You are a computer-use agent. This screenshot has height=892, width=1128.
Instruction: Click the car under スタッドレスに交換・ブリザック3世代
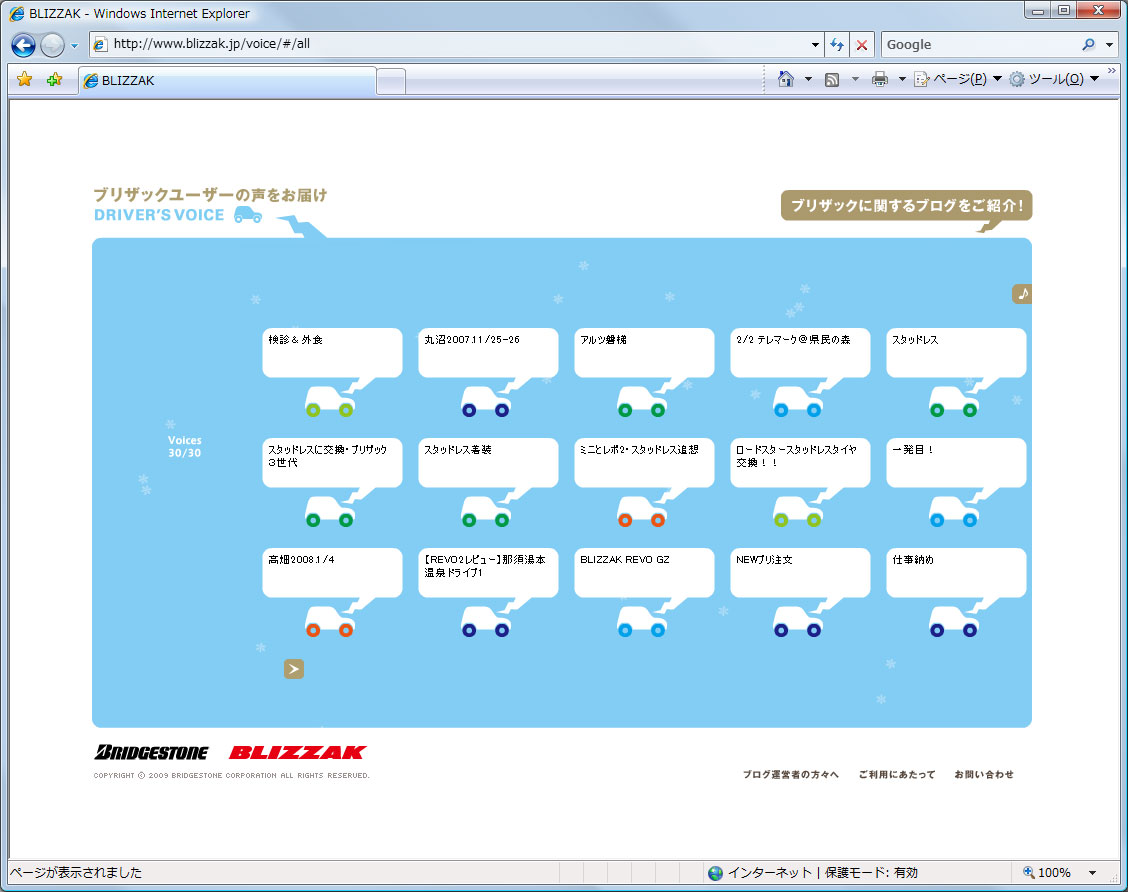click(329, 511)
